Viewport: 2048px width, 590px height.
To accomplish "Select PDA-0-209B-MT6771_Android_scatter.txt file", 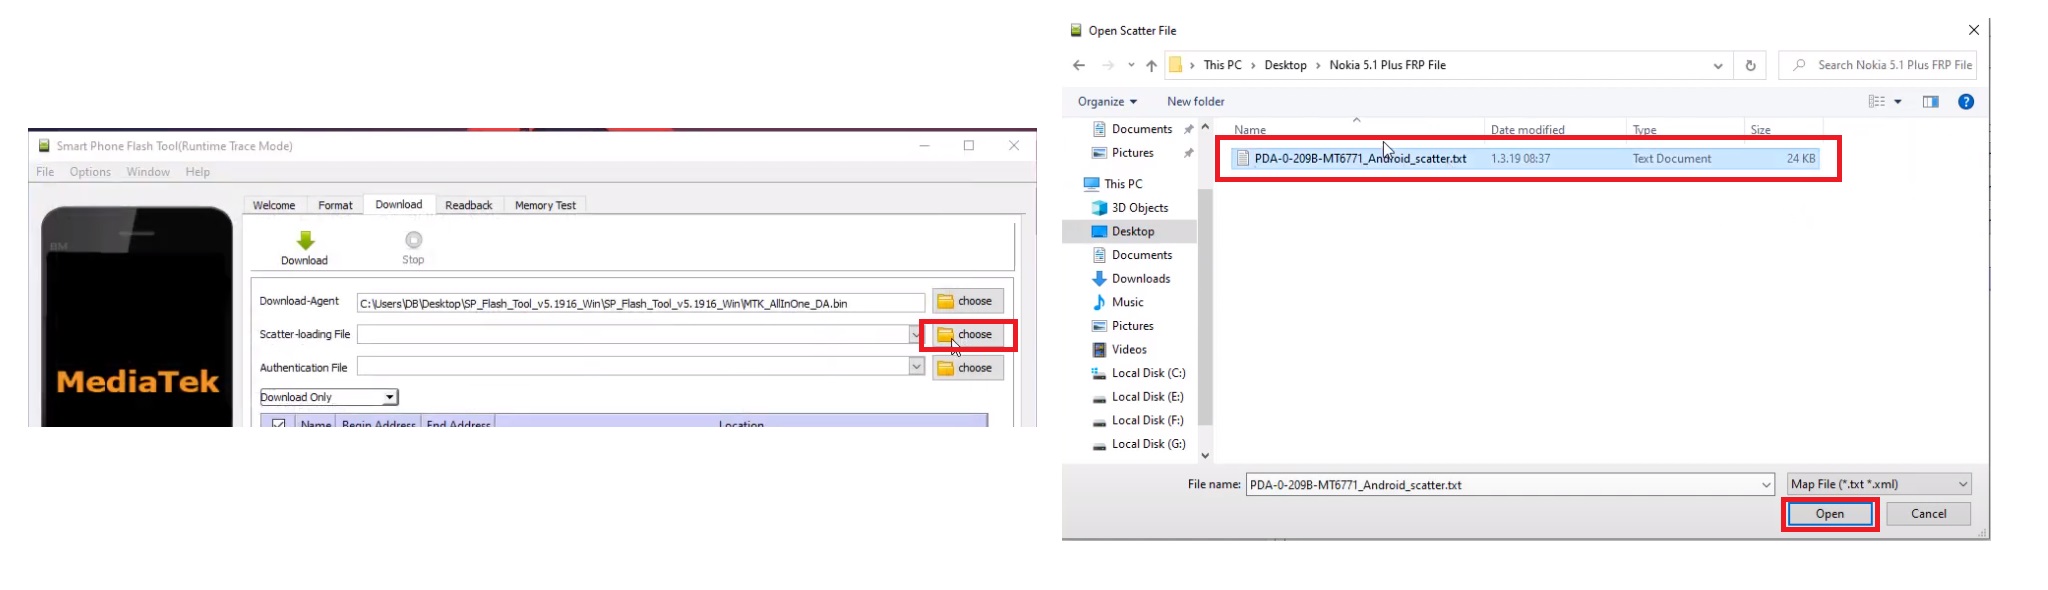I will (1525, 158).
